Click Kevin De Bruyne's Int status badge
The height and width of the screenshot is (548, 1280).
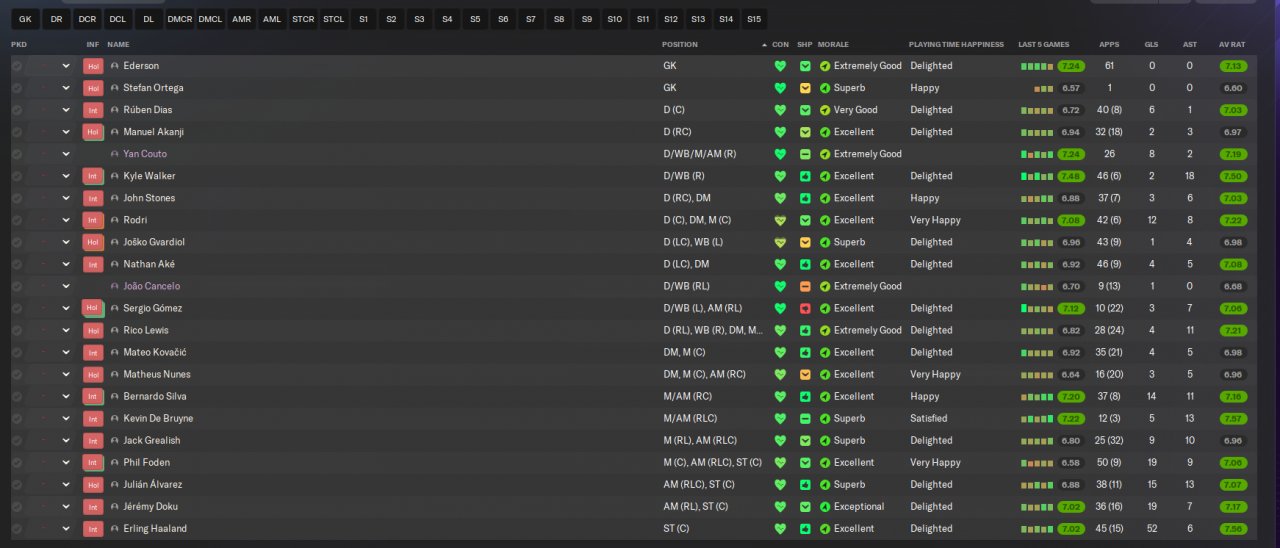pyautogui.click(x=93, y=418)
